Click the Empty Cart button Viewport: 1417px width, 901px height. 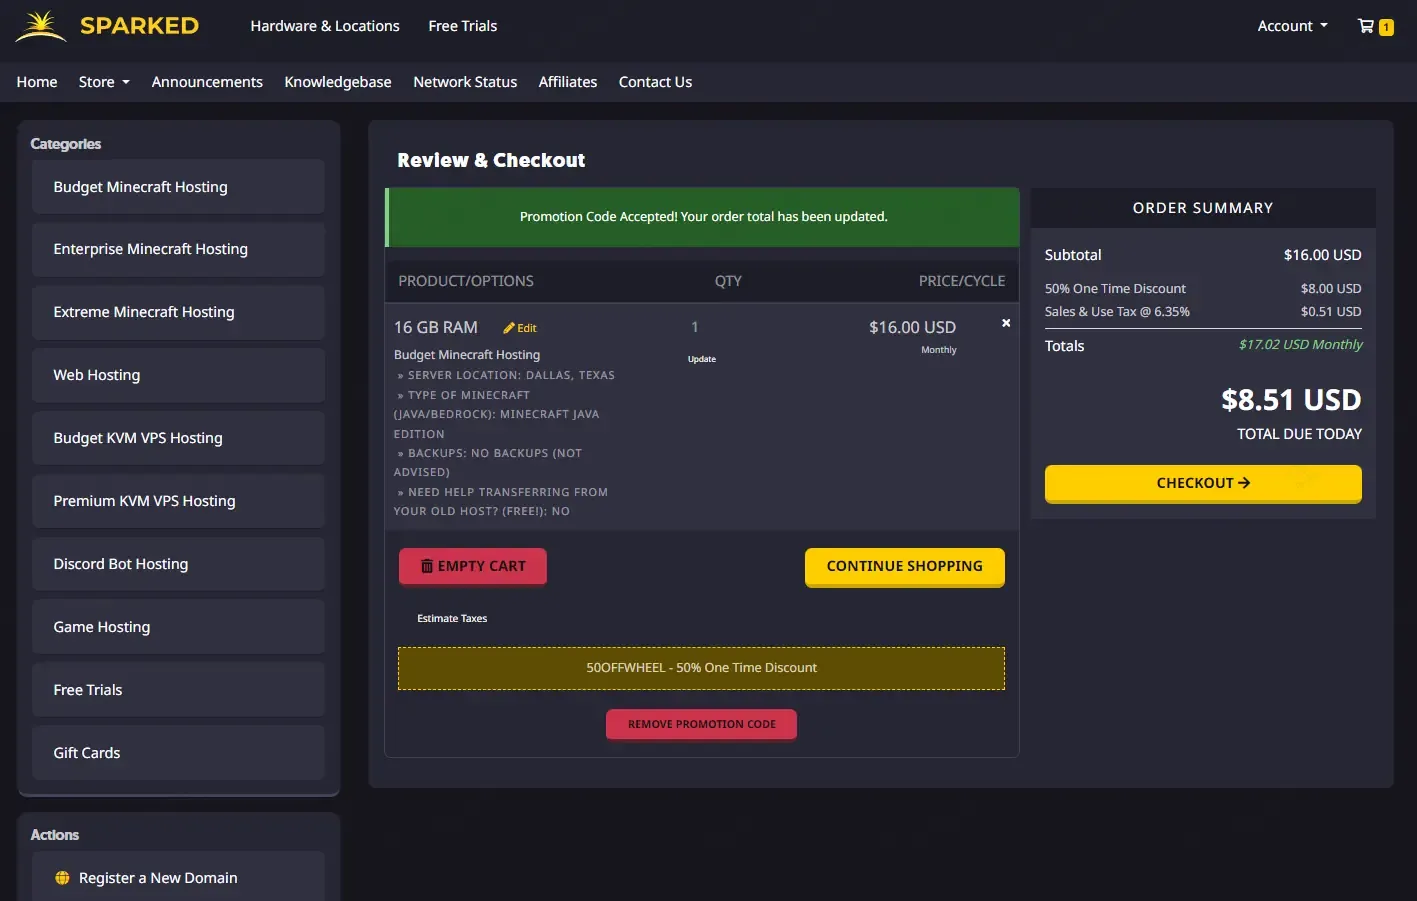[473, 566]
